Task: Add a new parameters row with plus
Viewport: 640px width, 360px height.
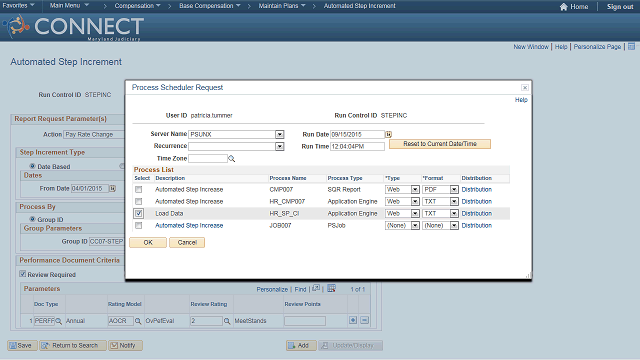Action: coord(353,320)
